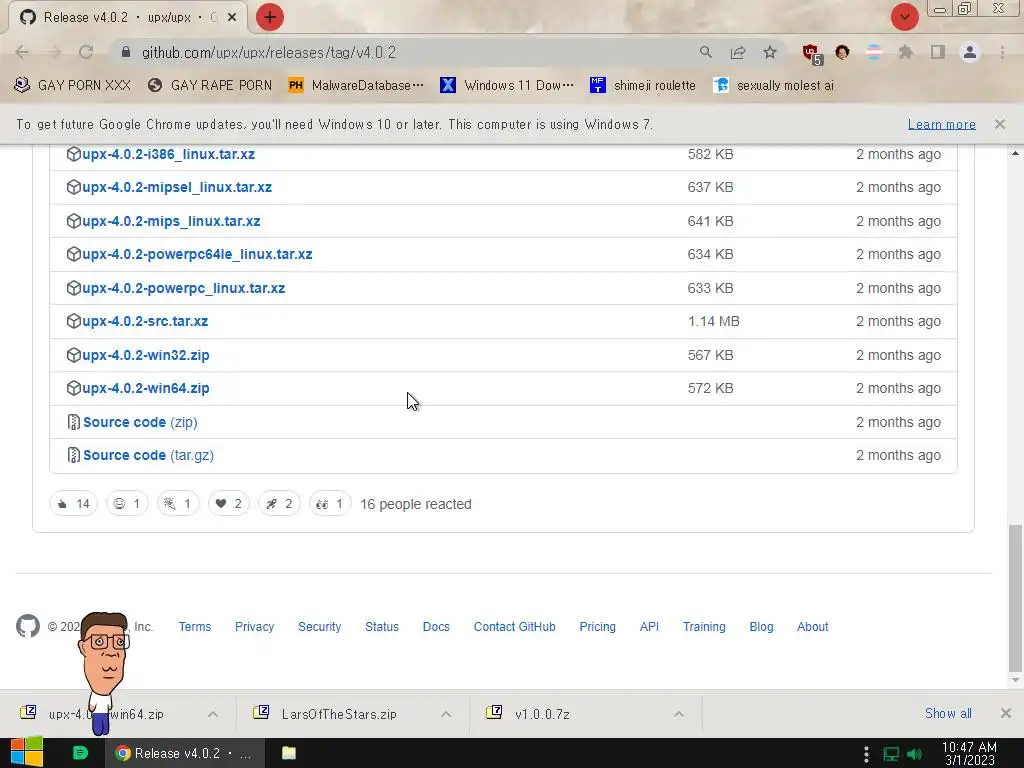
Task: Open the API footer link
Action: pos(649,626)
